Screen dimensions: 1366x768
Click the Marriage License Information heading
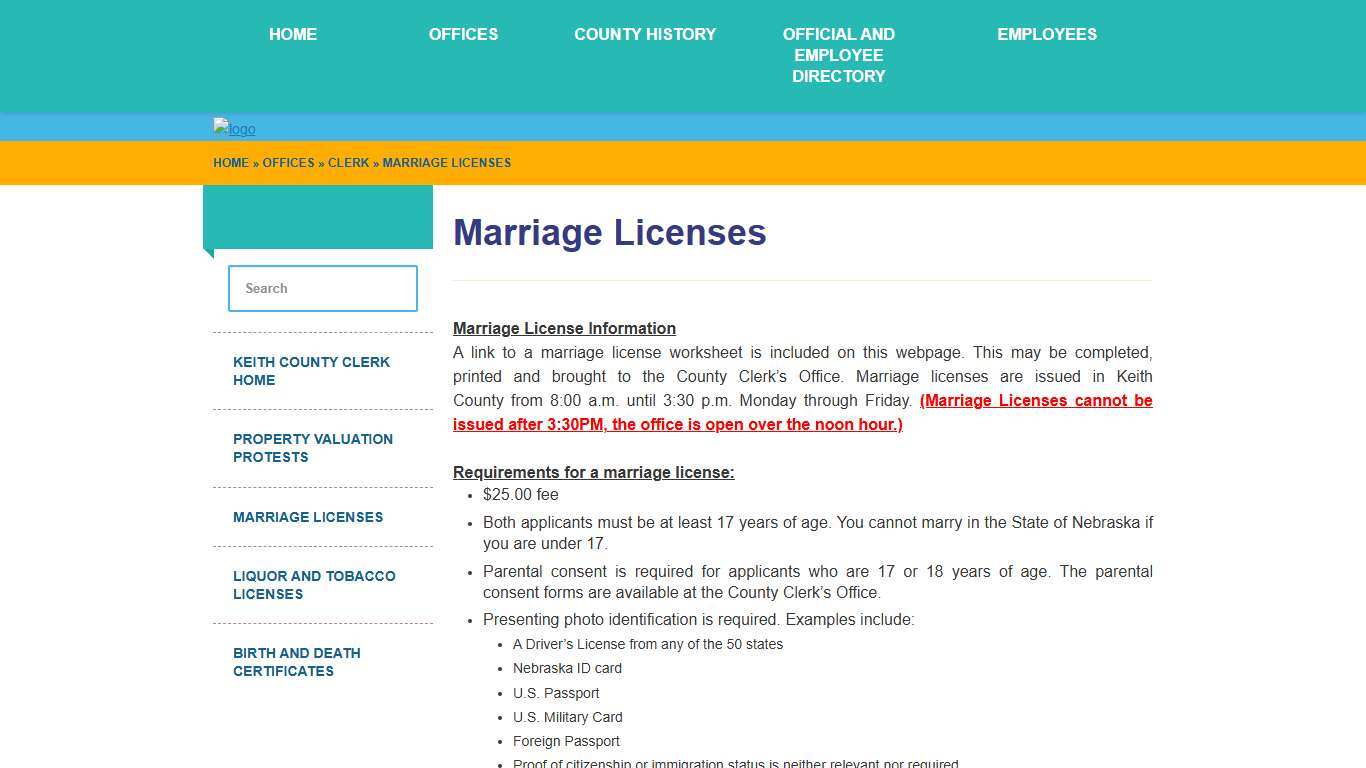point(564,328)
